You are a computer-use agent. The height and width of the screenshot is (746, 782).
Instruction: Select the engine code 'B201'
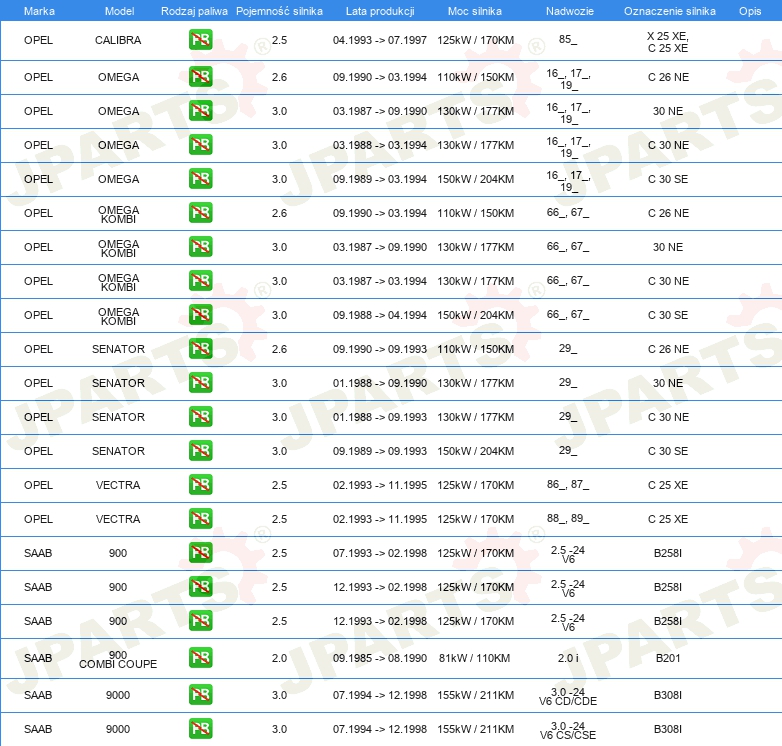click(668, 658)
